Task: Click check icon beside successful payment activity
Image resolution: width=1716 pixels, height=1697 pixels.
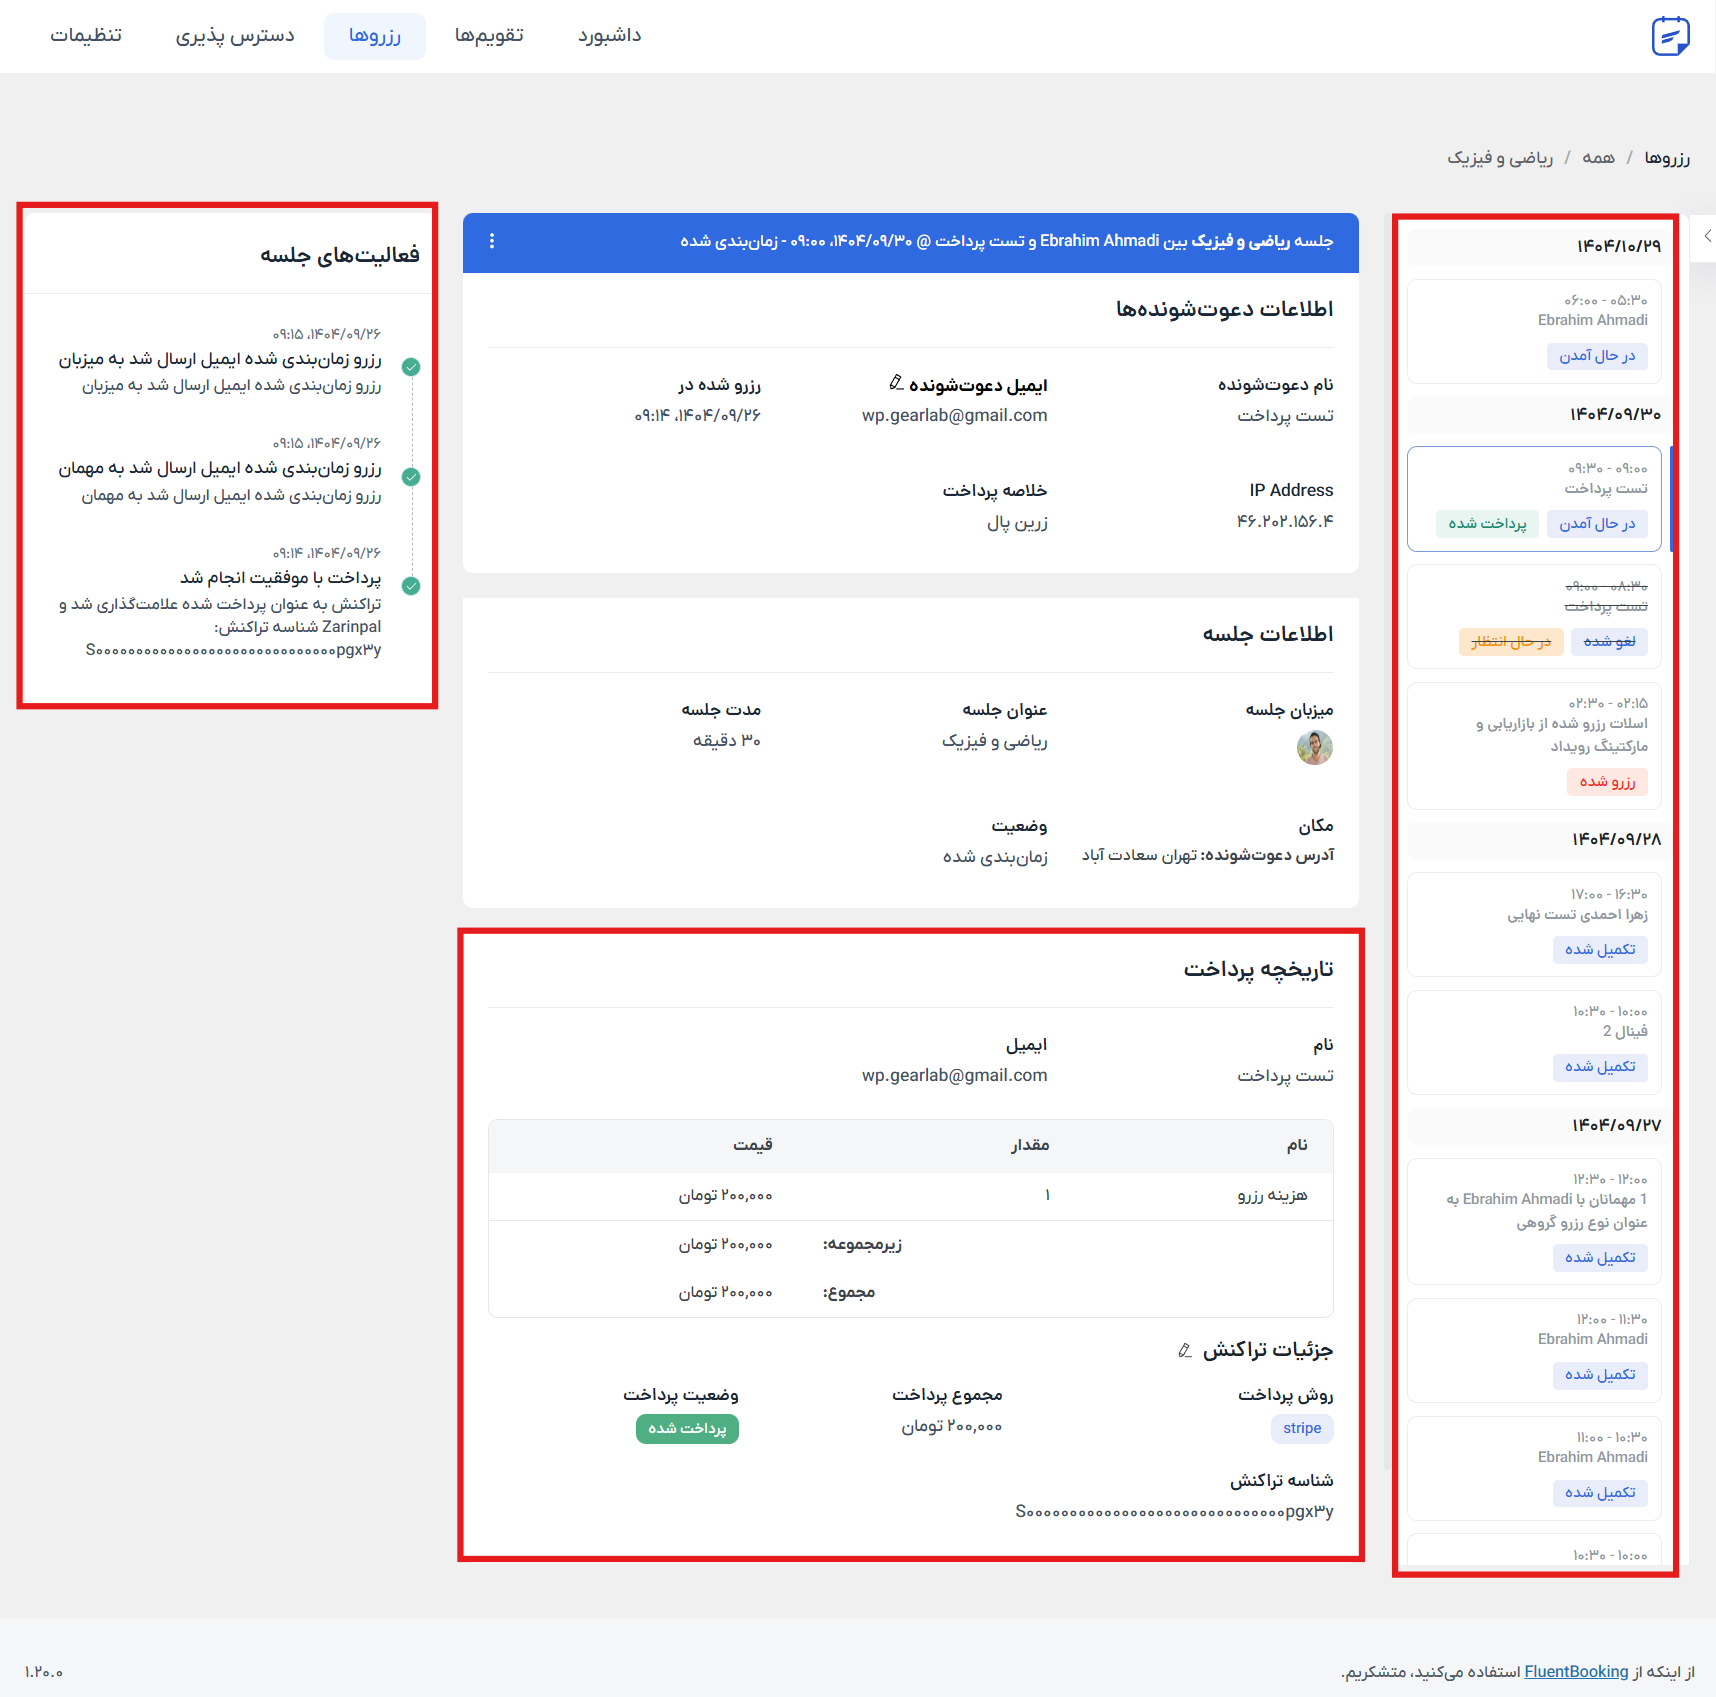Action: (411, 586)
